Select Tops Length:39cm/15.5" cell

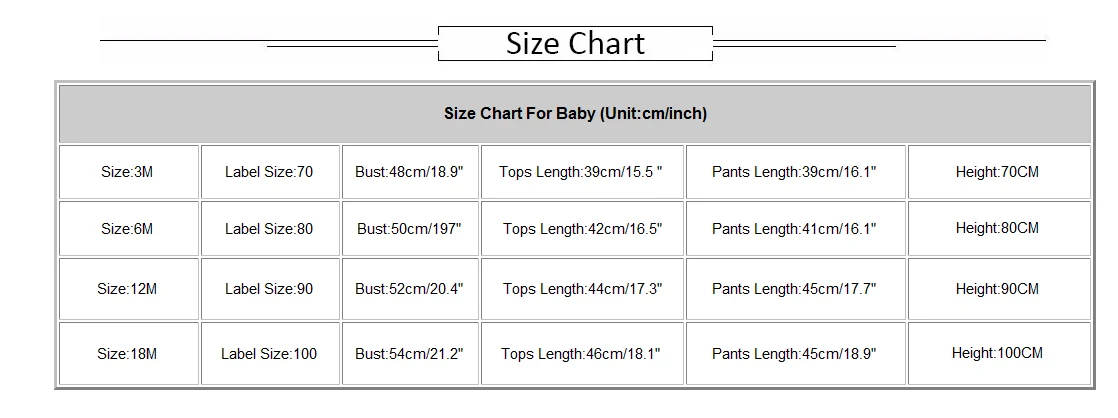[582, 172]
